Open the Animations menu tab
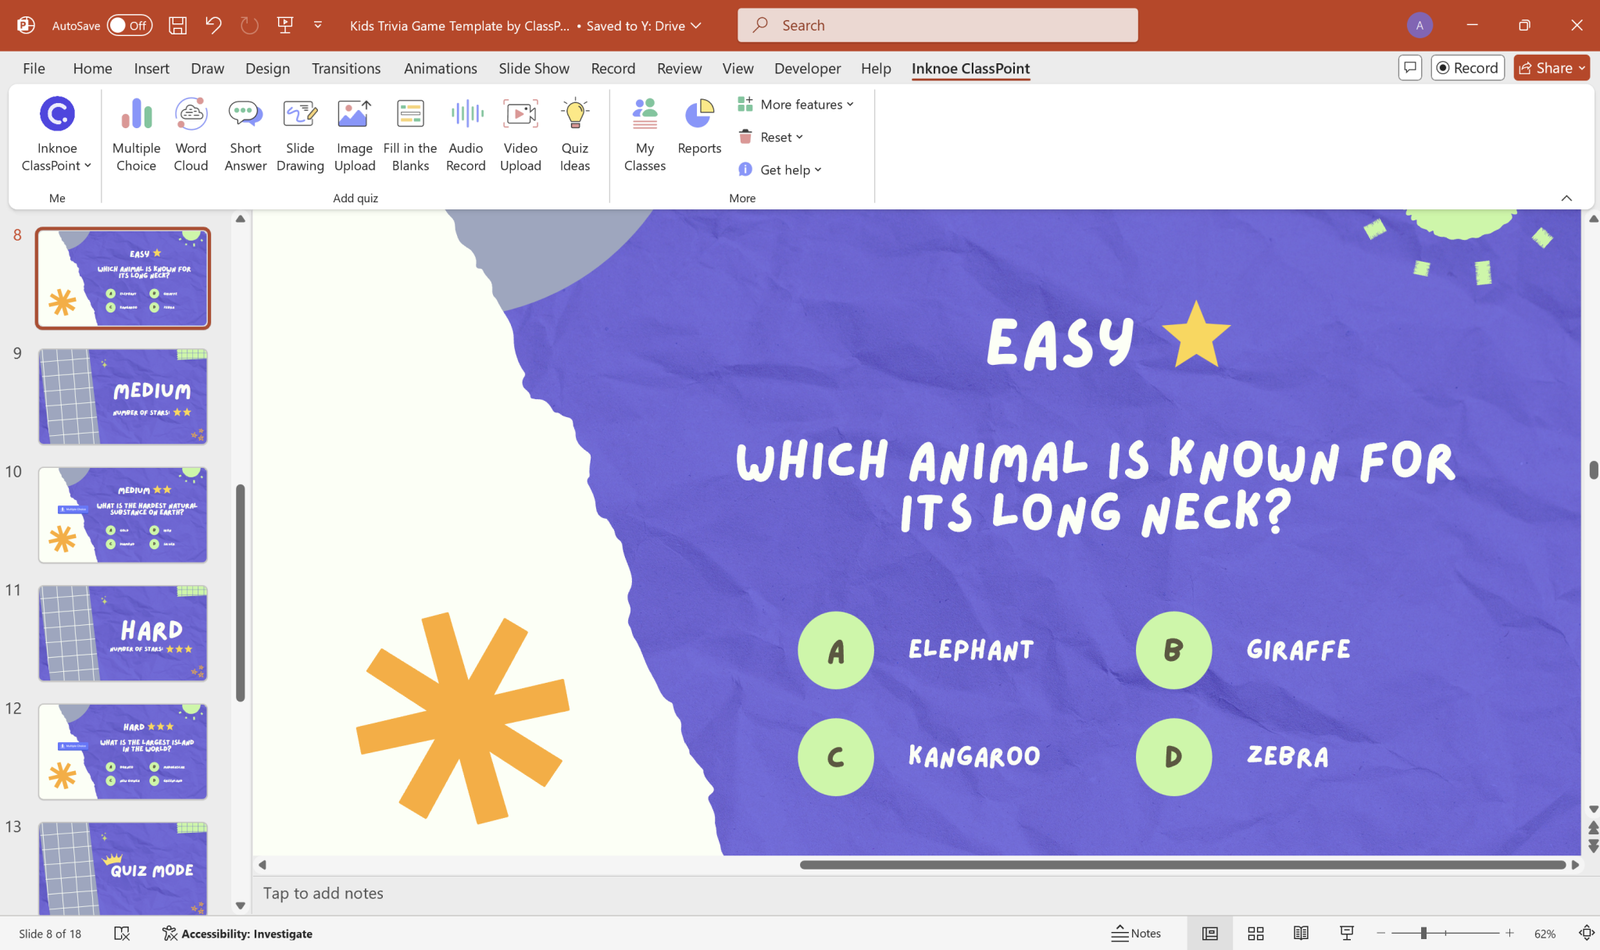Image resolution: width=1600 pixels, height=950 pixels. 440,68
